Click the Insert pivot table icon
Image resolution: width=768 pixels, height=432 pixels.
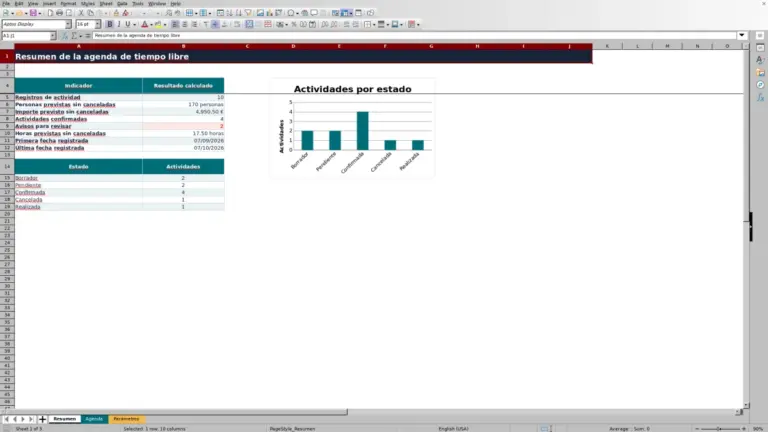point(279,13)
